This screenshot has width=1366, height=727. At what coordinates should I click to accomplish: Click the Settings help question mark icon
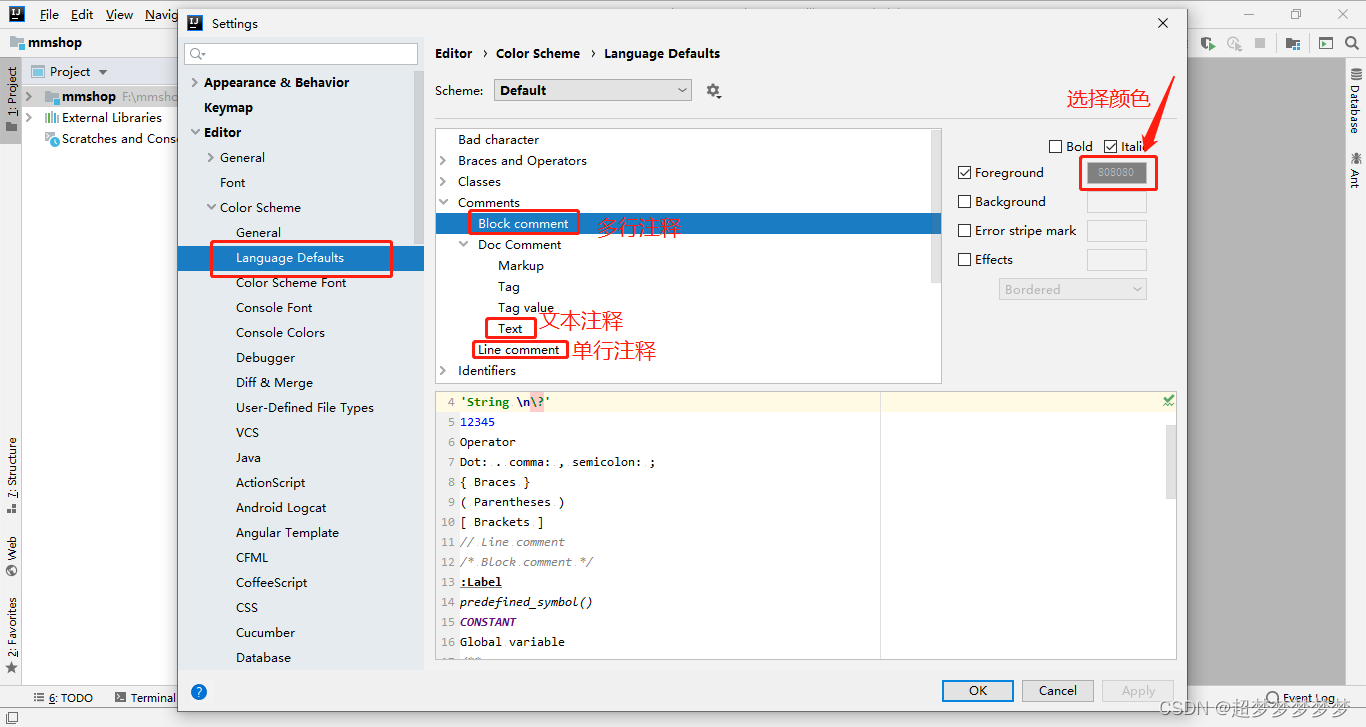(199, 691)
